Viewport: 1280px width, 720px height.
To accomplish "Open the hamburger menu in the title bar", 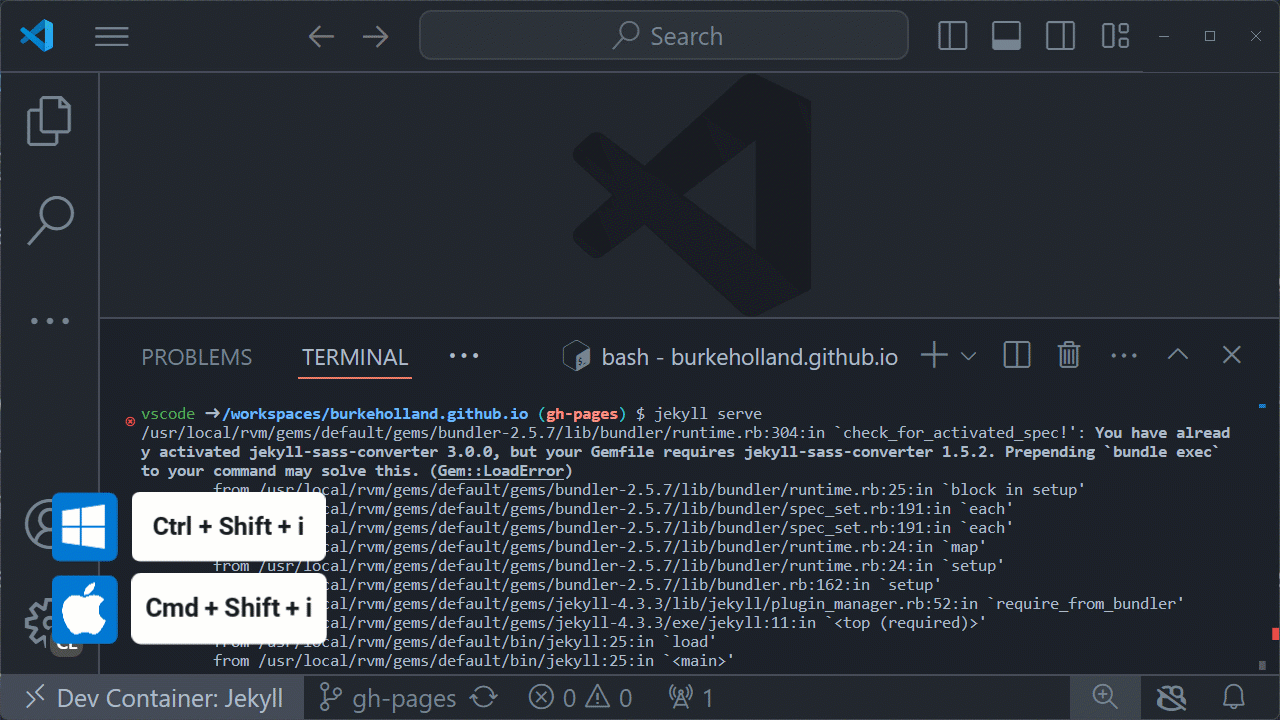I will point(111,36).
